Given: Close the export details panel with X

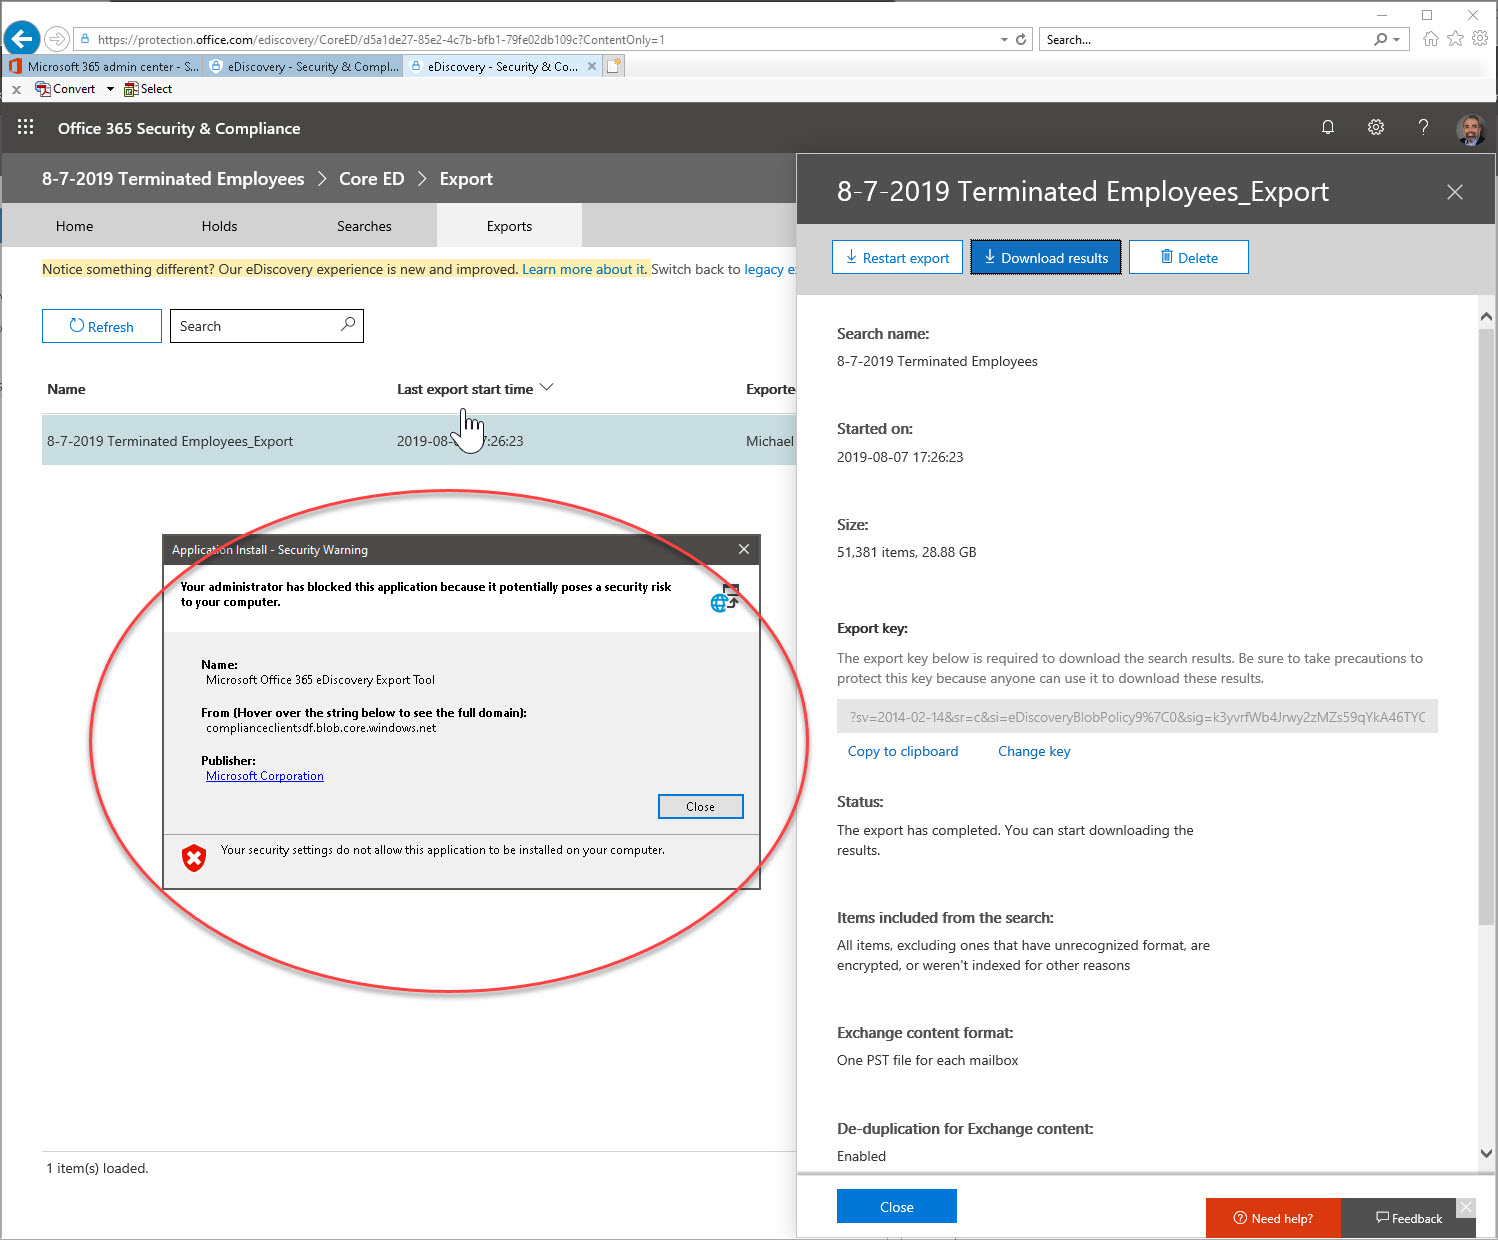Looking at the screenshot, I should [1455, 192].
